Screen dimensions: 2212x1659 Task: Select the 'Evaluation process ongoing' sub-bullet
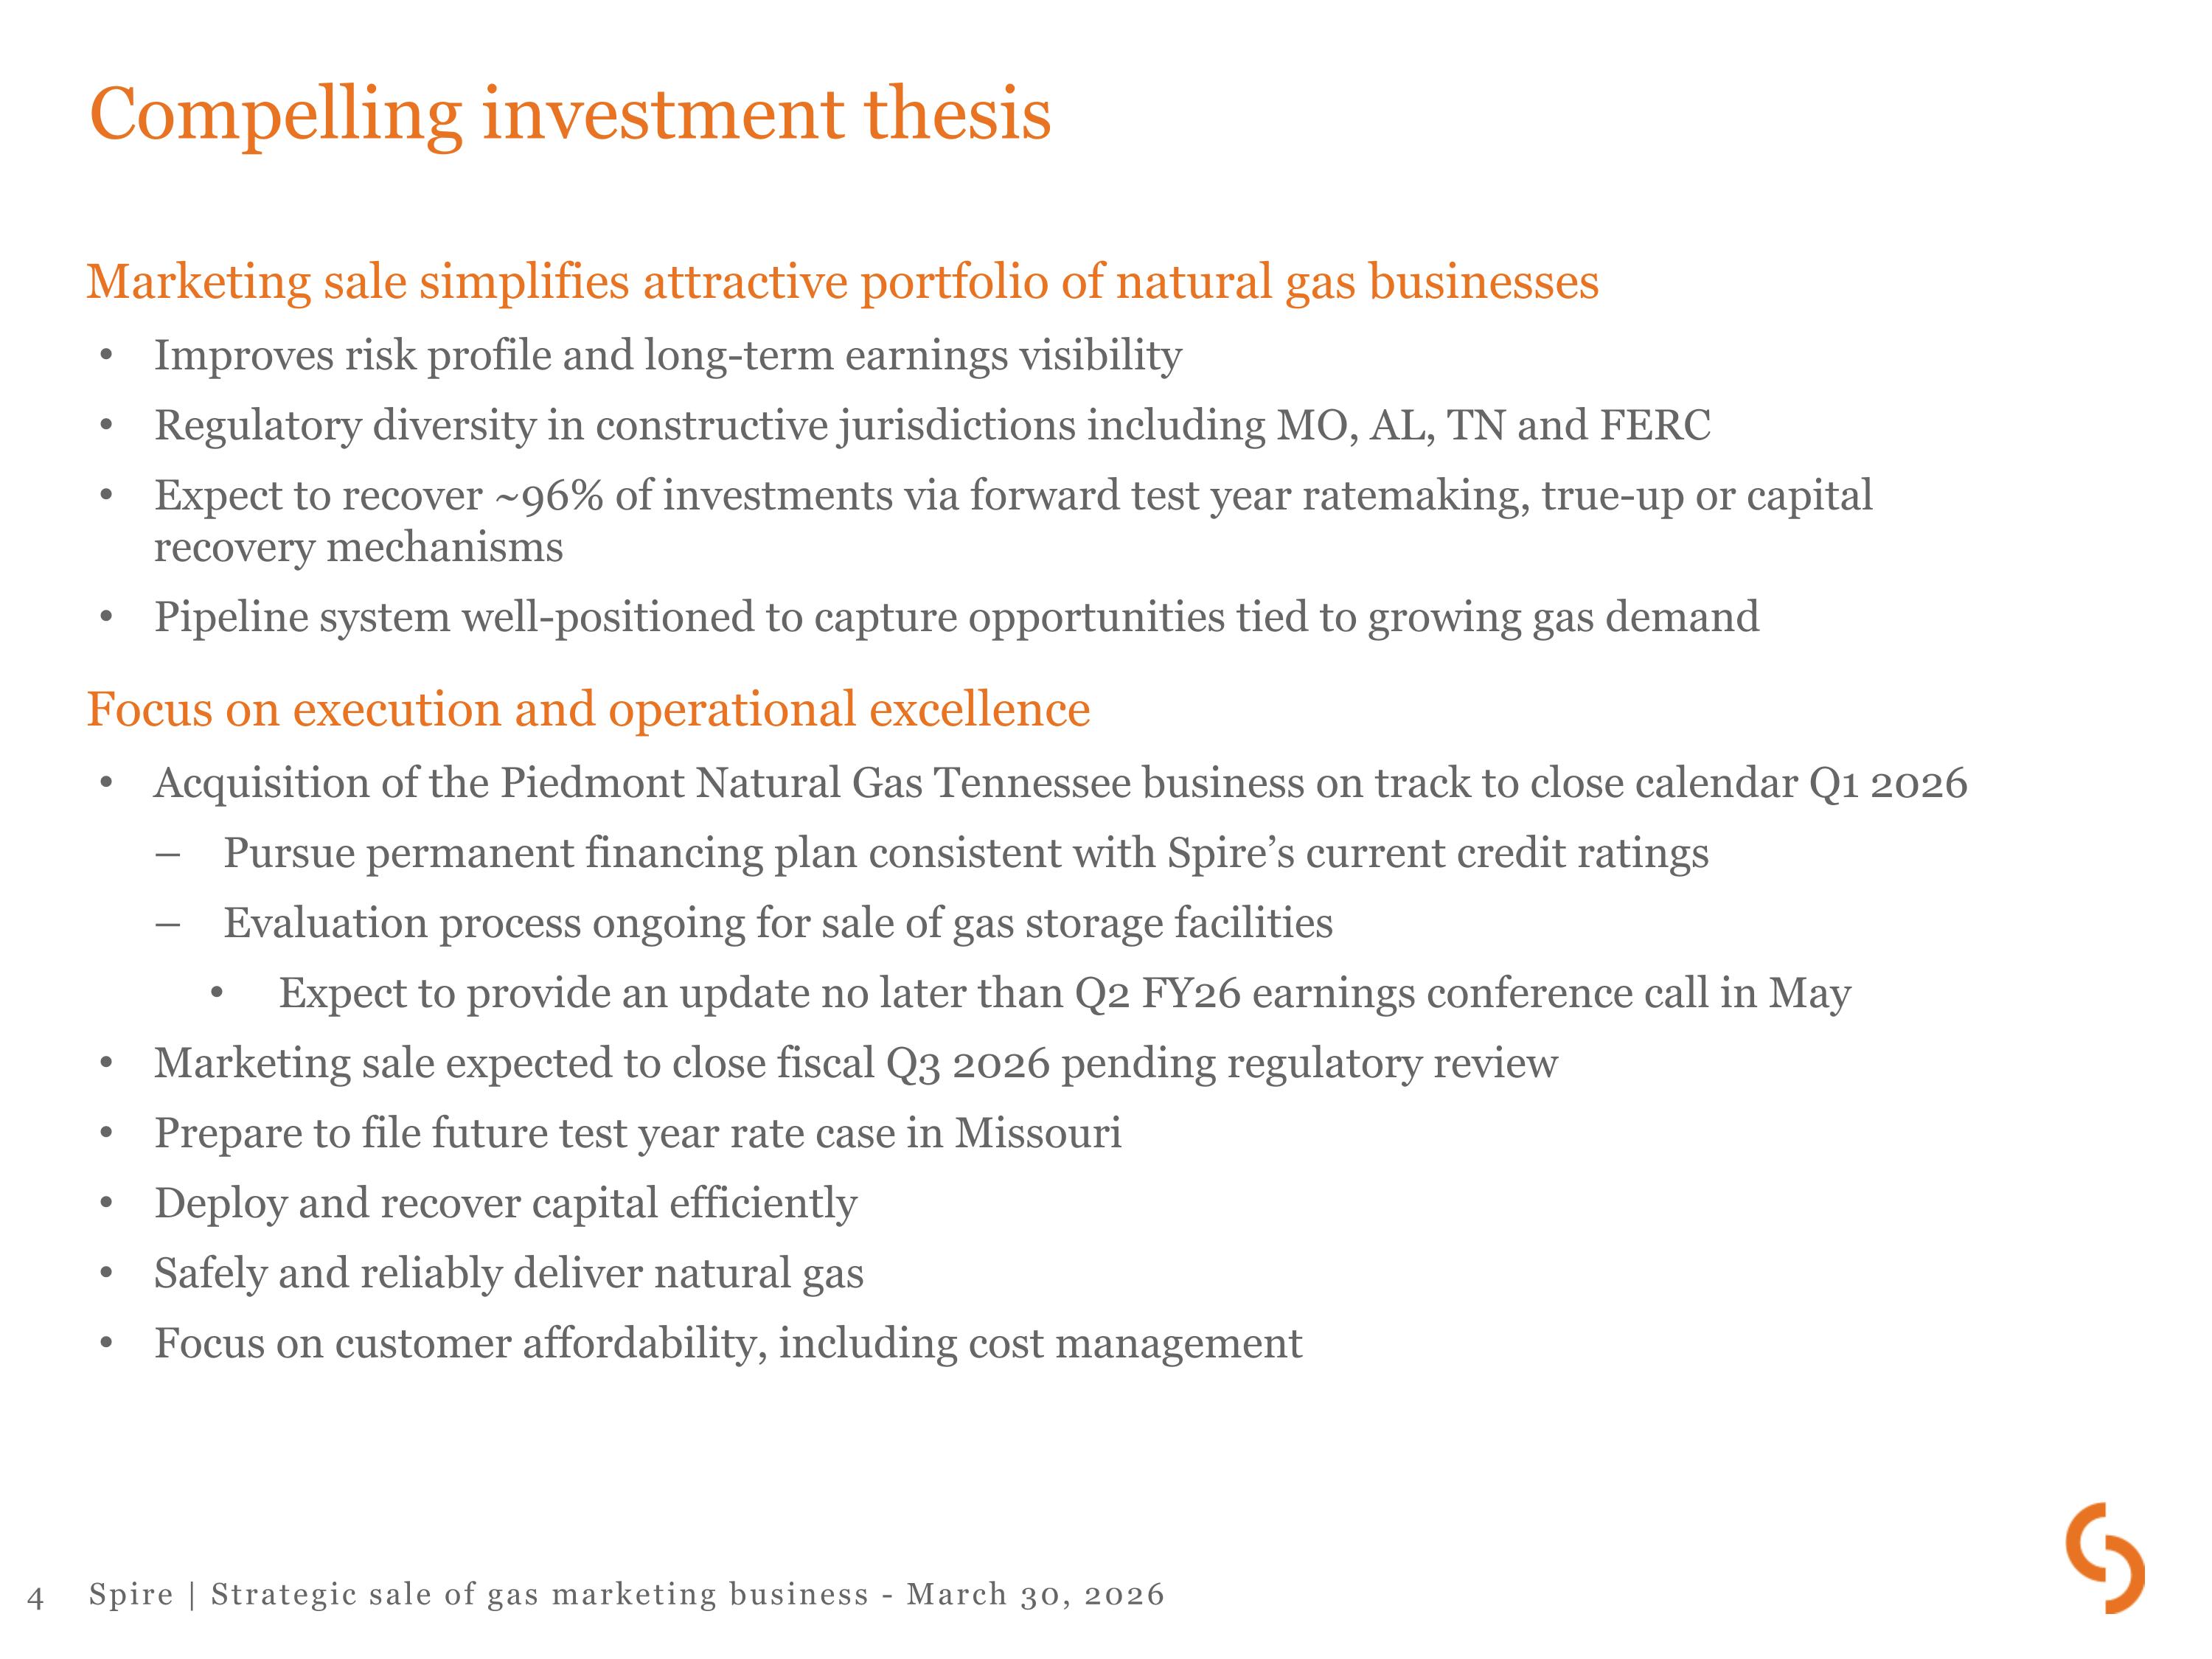click(777, 923)
